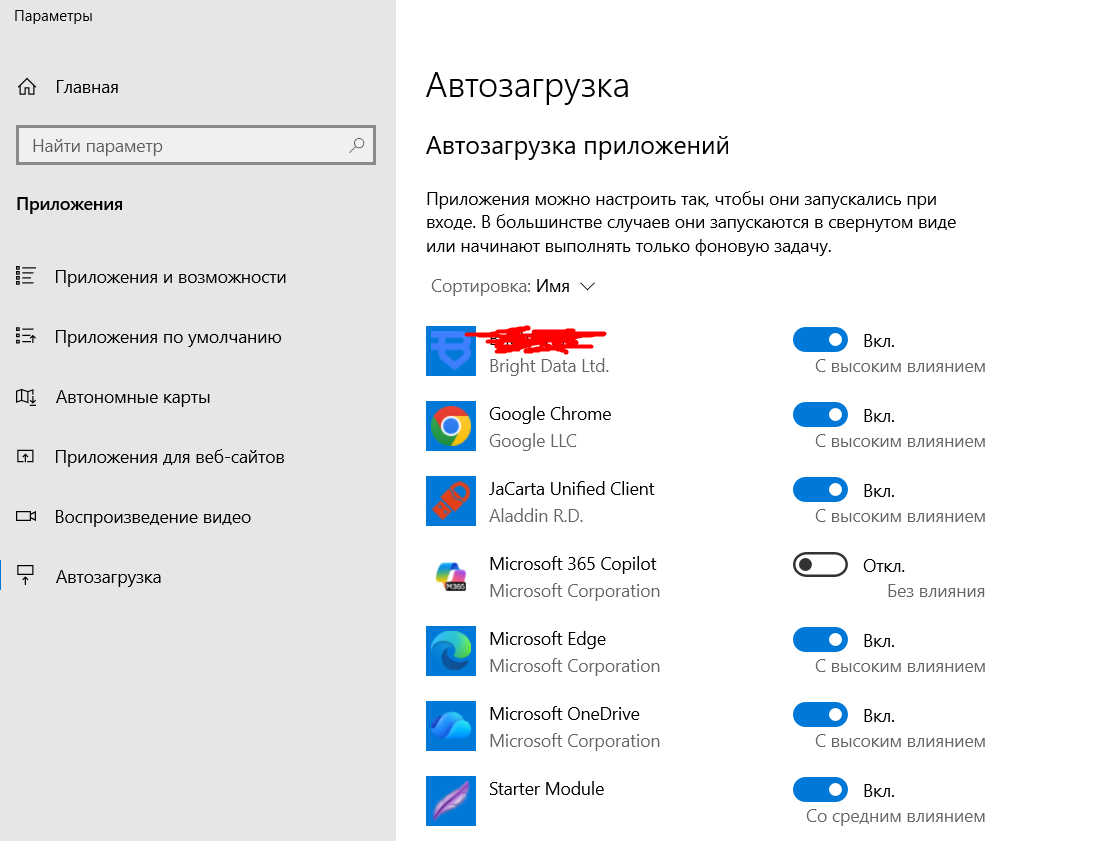
Task: Click the JaCarta Unified Client icon
Action: point(451,501)
